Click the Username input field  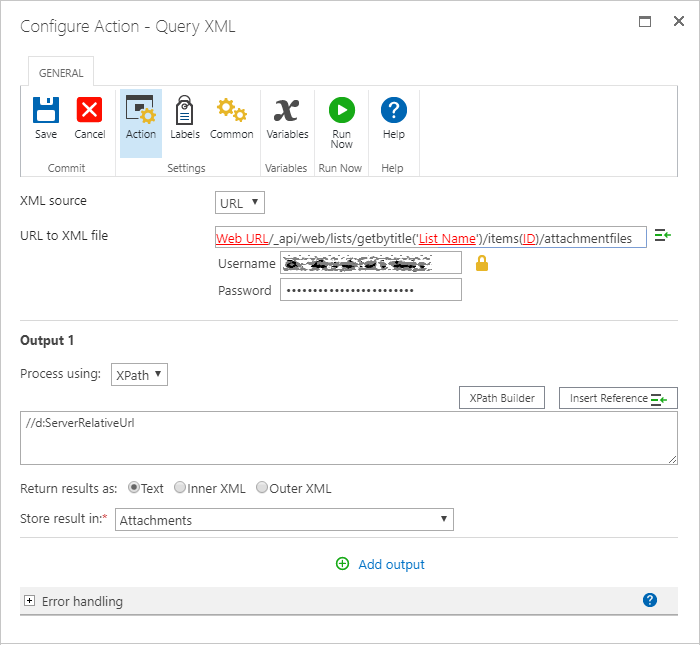(371, 263)
